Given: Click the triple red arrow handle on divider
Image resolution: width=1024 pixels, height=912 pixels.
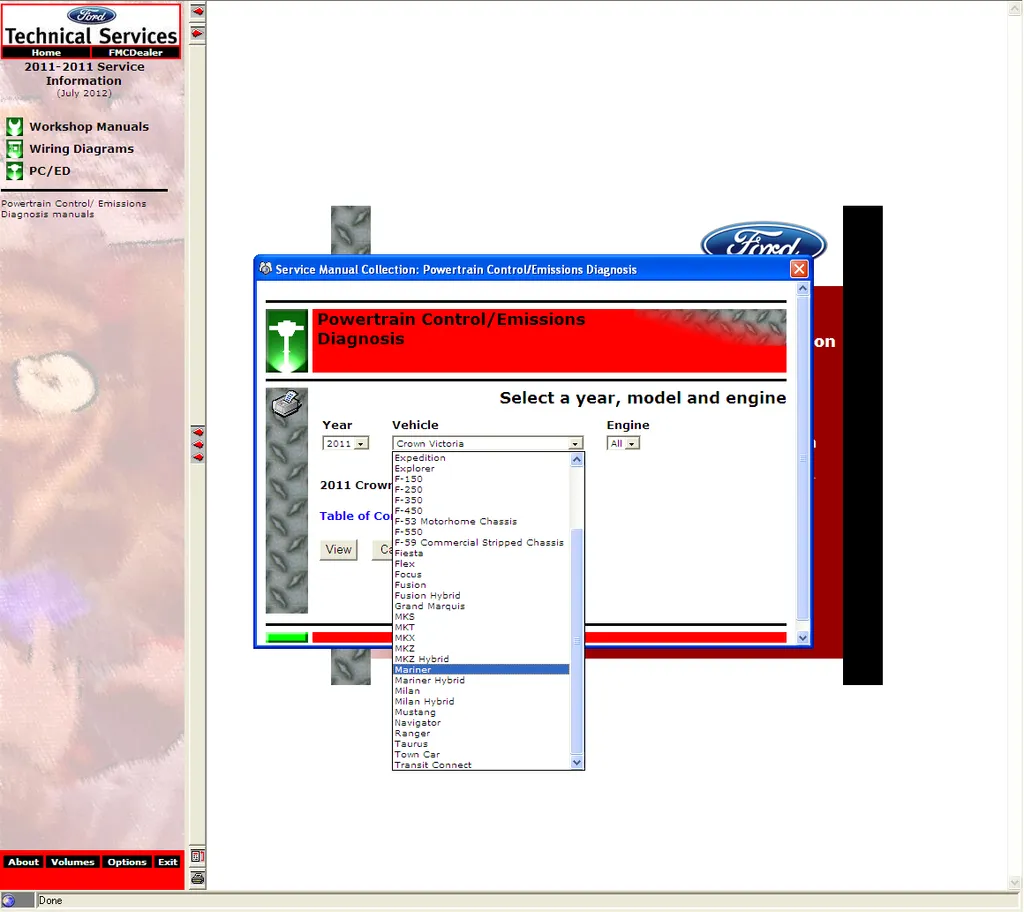Looking at the screenshot, I should click(198, 444).
